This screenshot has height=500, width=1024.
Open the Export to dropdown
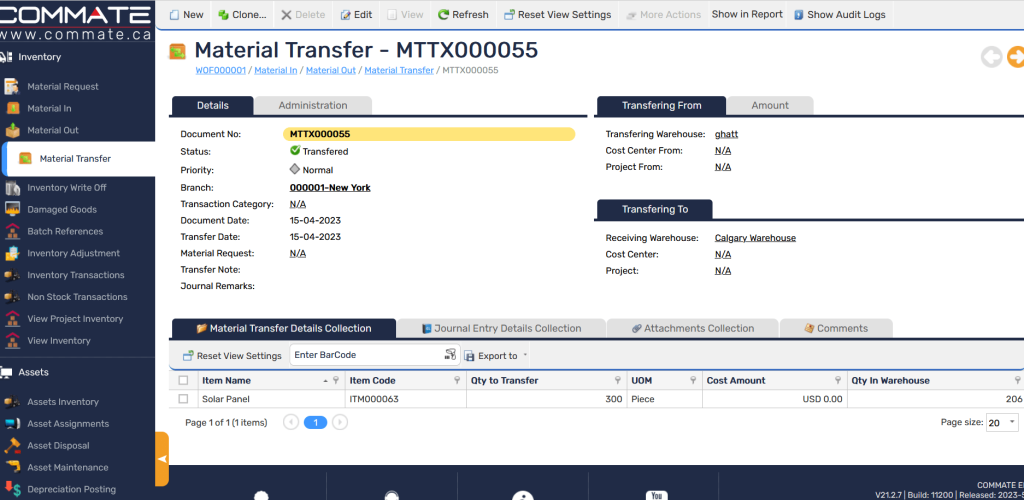(x=496, y=356)
